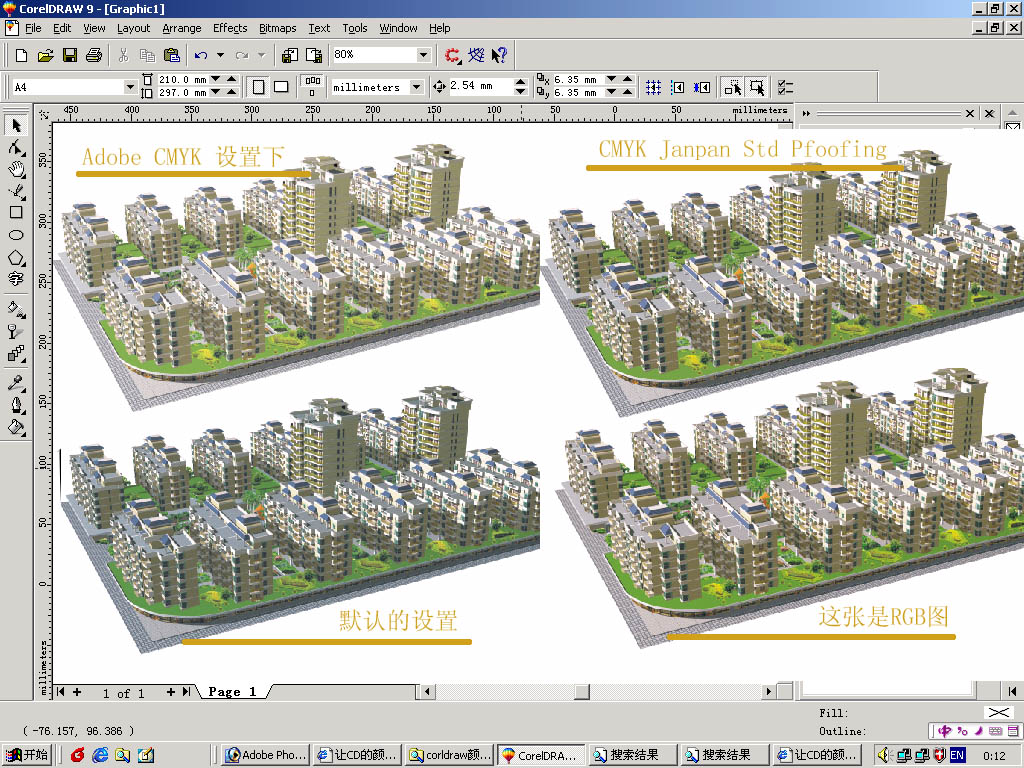Open a file with the Open folder icon
This screenshot has height=768, width=1024.
(x=45, y=56)
